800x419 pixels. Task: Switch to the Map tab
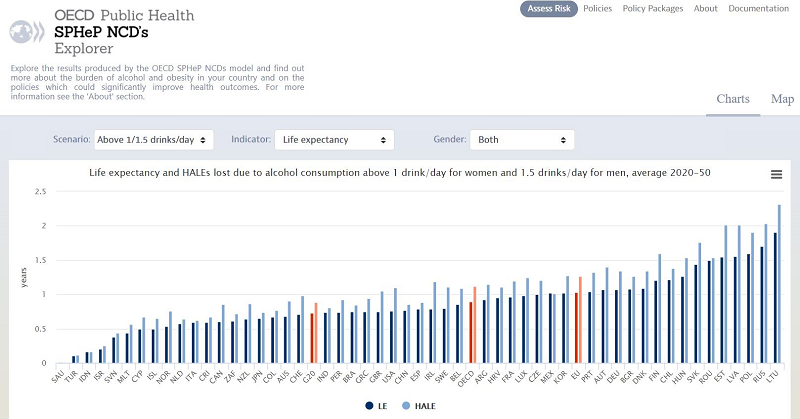coord(782,99)
